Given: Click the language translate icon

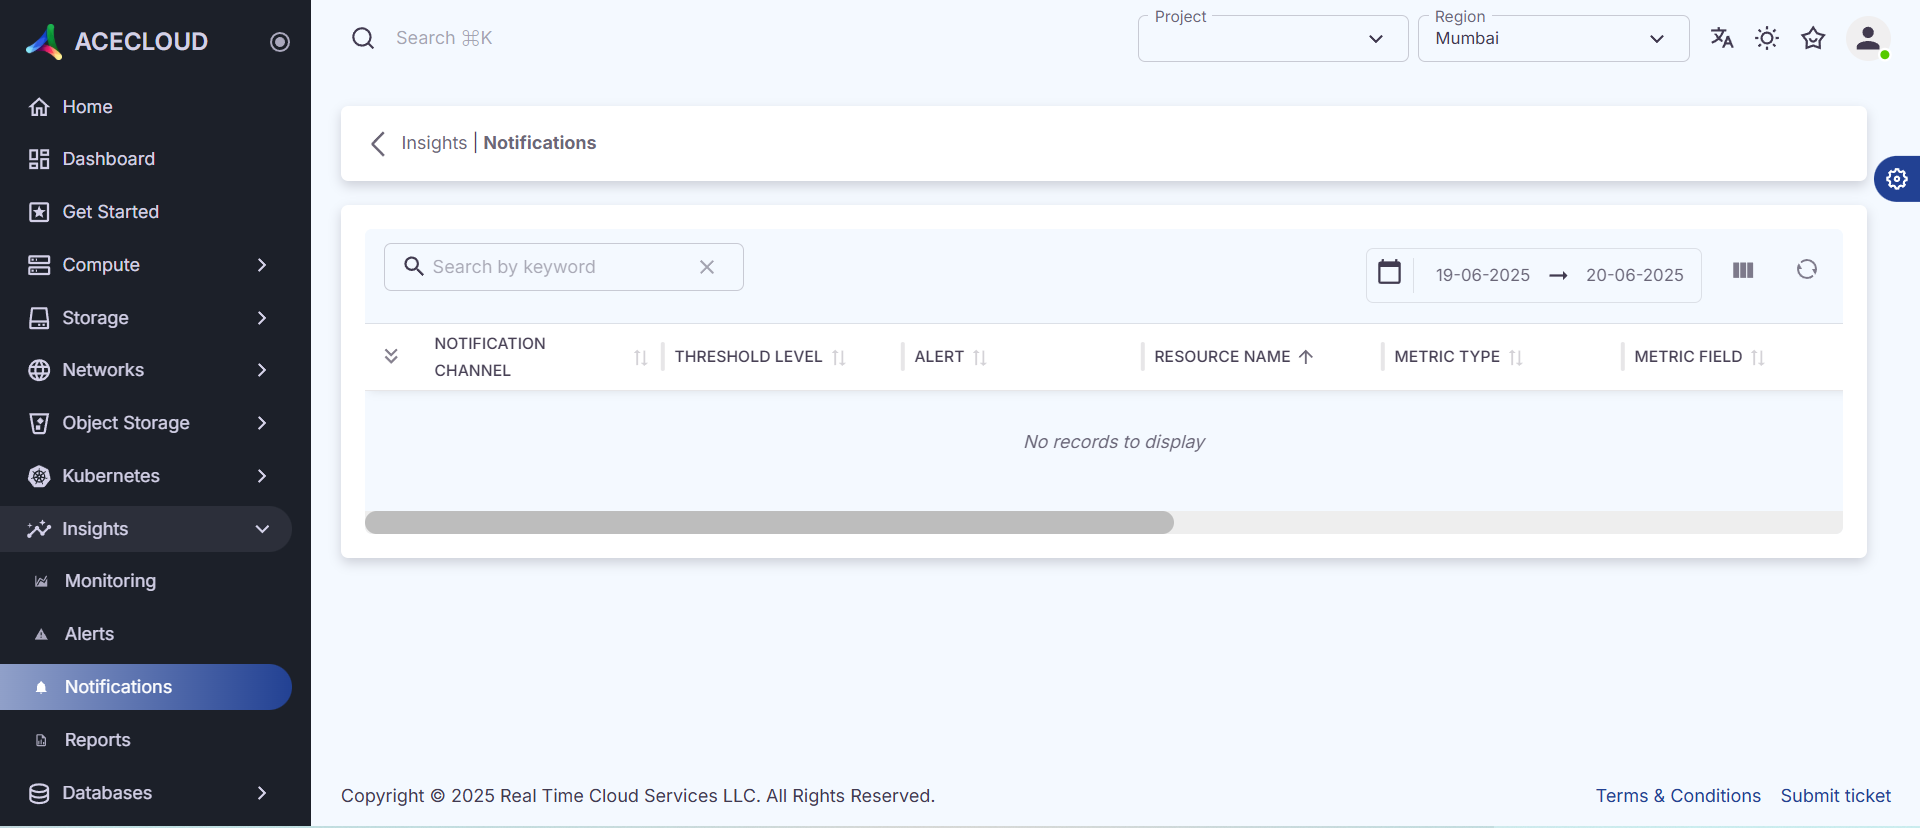Looking at the screenshot, I should [x=1721, y=38].
